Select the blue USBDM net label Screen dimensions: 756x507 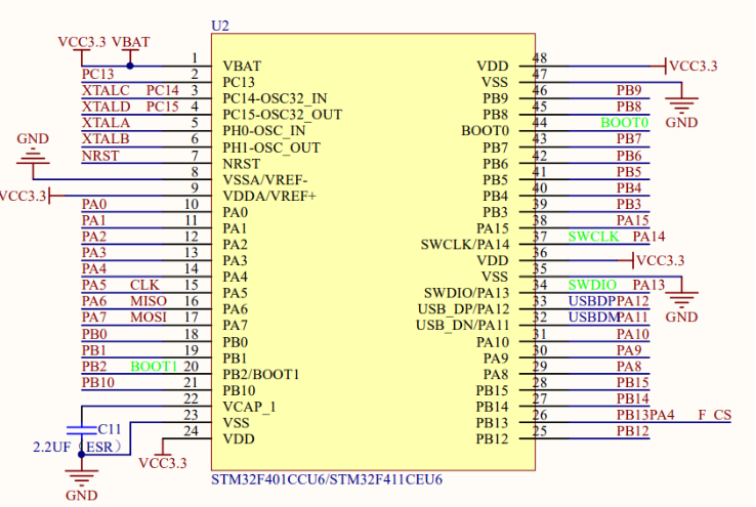click(x=594, y=317)
